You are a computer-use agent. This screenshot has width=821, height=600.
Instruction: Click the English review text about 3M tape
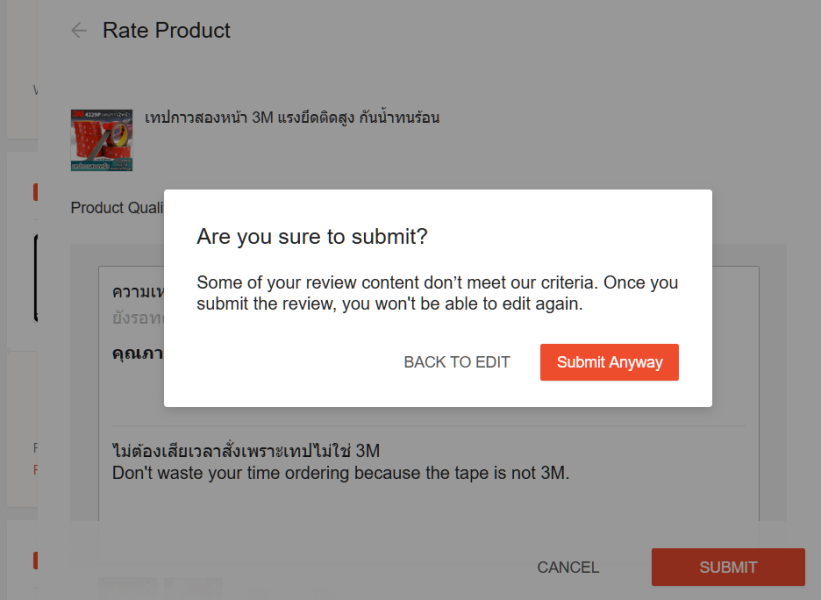340,473
